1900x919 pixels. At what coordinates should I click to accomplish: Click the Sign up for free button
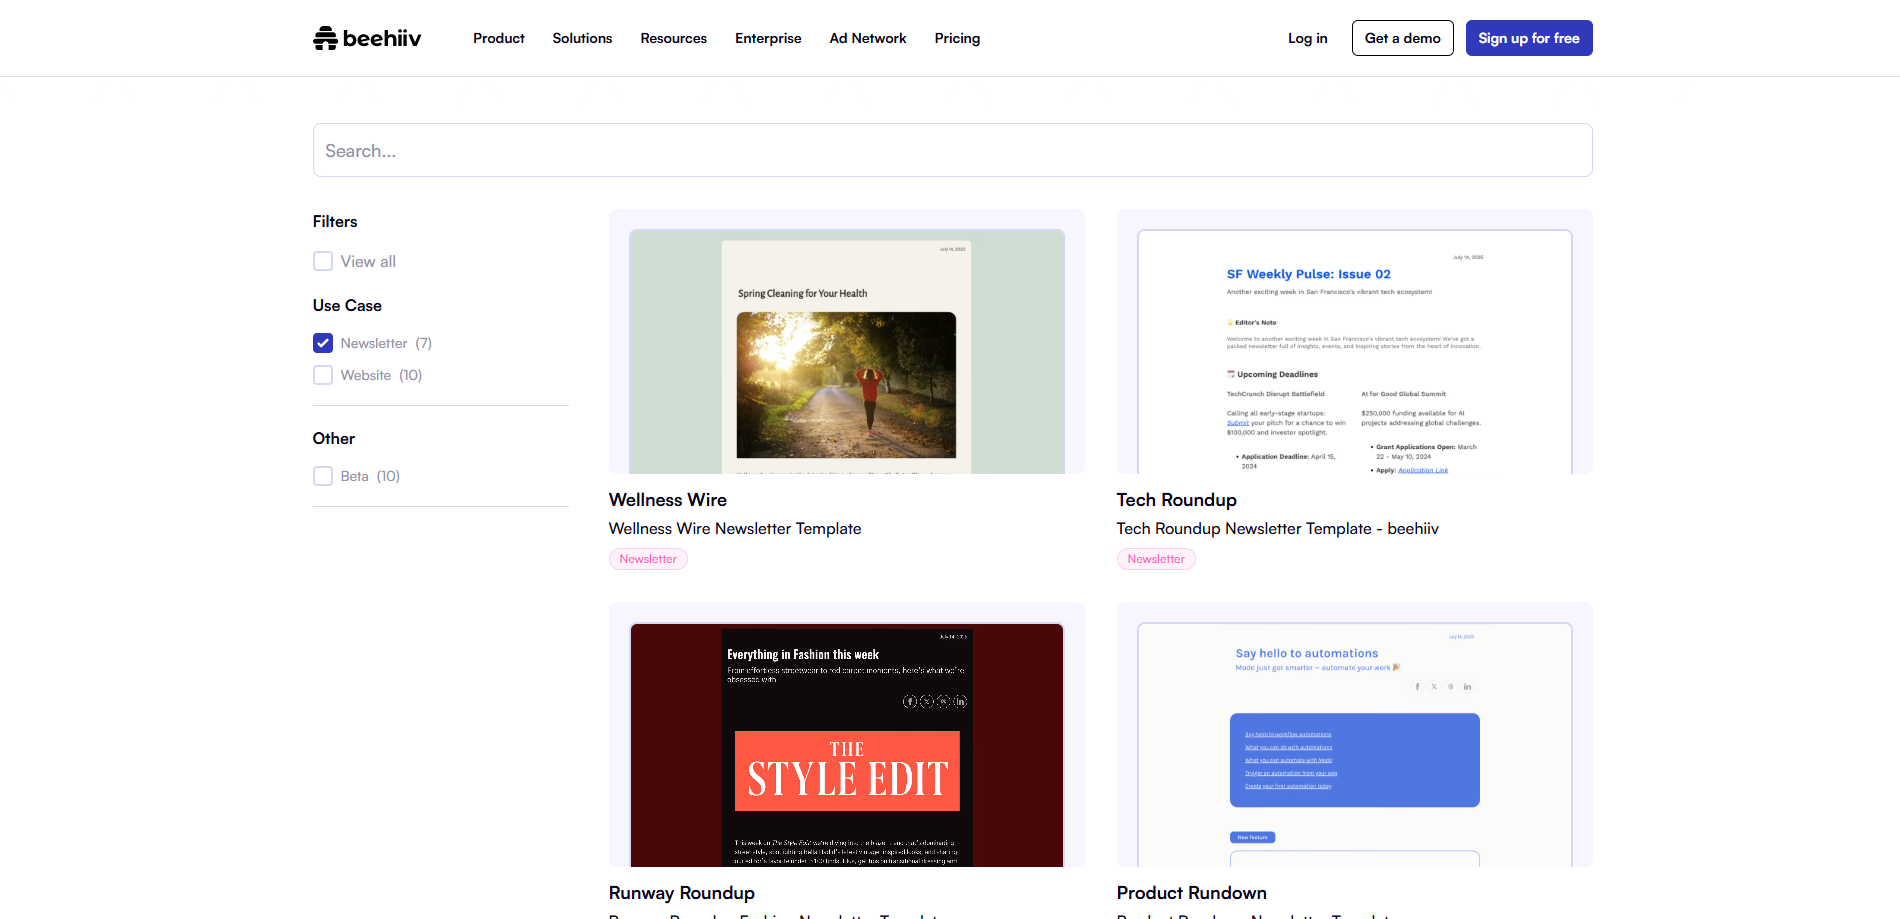point(1529,38)
